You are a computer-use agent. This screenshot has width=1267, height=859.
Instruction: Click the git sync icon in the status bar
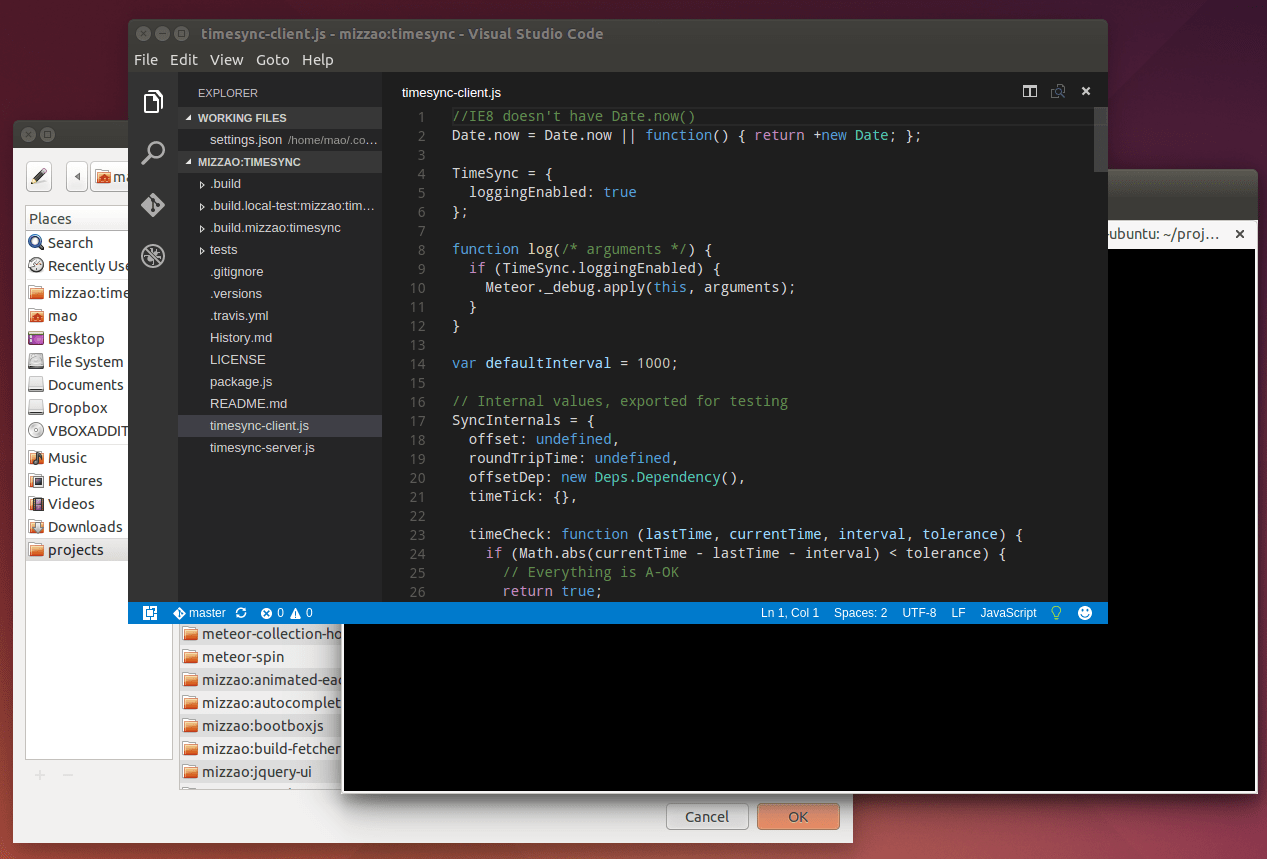[x=241, y=613]
